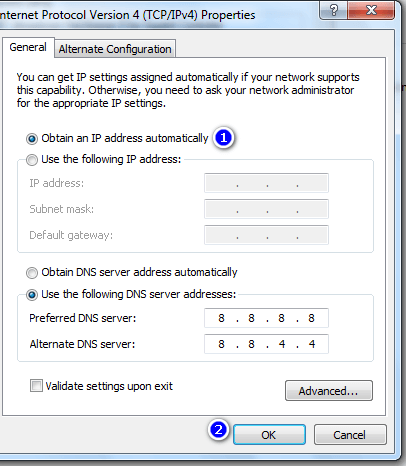
Task: Select Use the following IP address
Action: pos(32,160)
